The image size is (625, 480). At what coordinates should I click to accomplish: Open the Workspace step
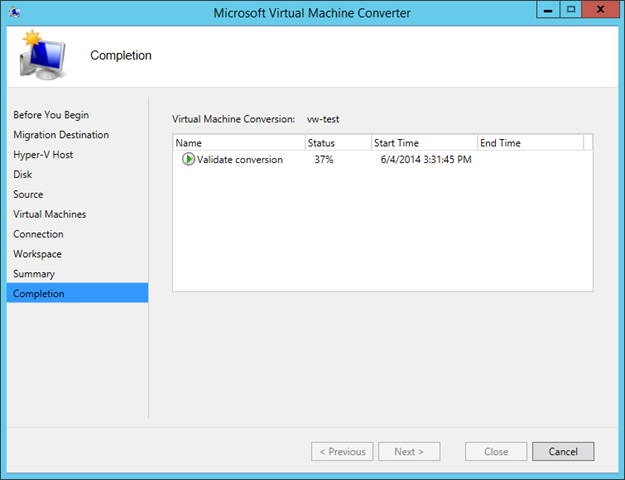pyautogui.click(x=37, y=254)
